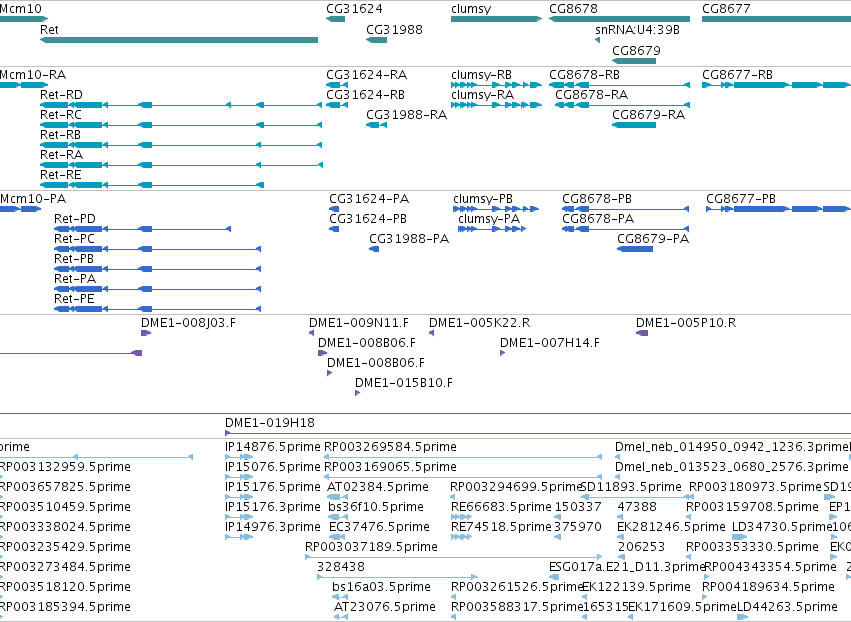Select the CG8679 gene label
The width and height of the screenshot is (851, 622).
tap(636, 50)
